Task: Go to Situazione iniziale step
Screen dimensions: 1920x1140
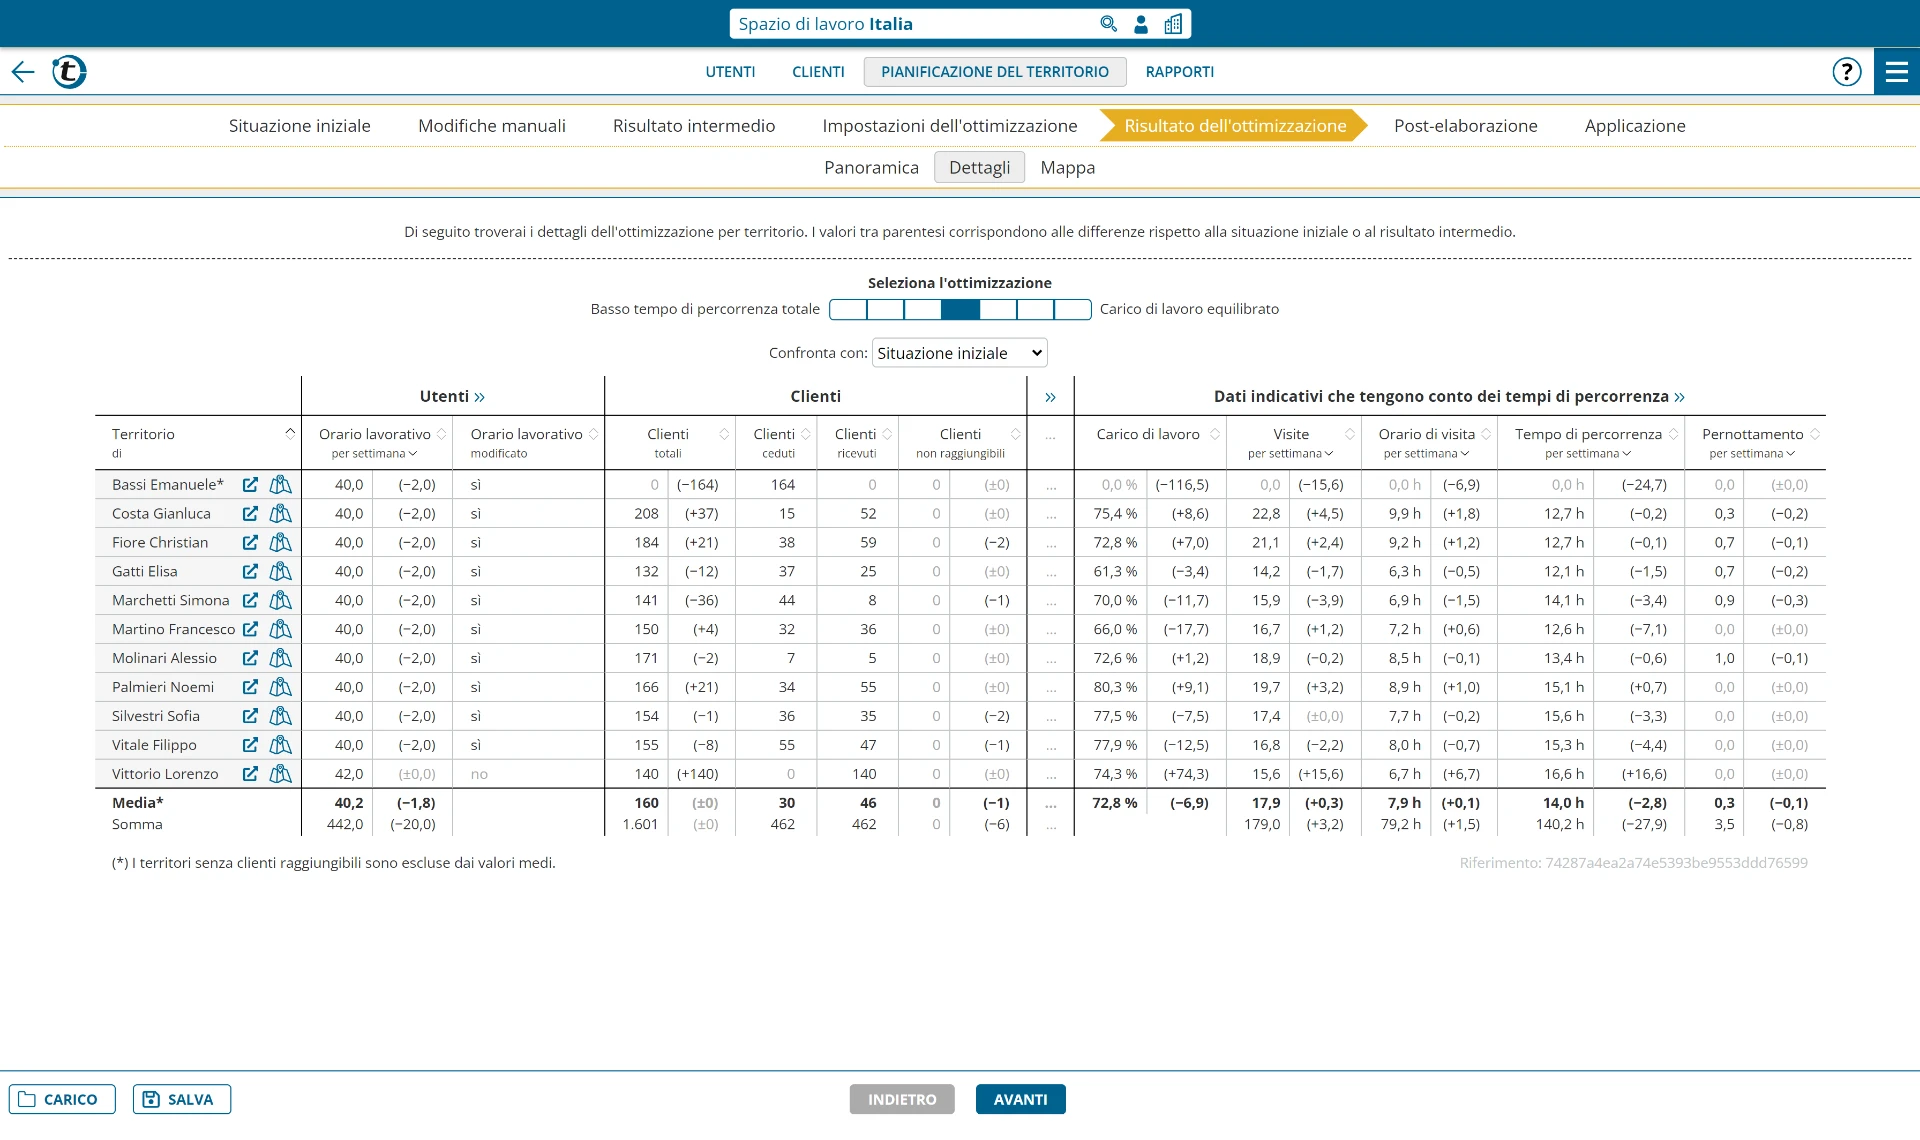Action: point(299,126)
